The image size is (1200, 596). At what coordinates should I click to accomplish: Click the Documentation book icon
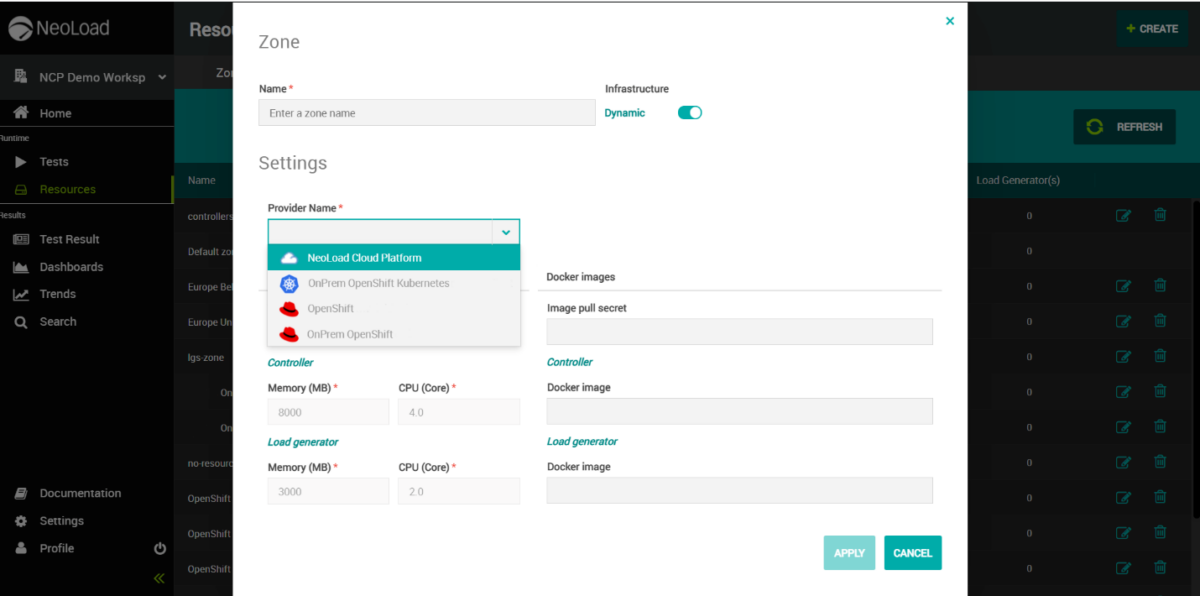click(20, 493)
